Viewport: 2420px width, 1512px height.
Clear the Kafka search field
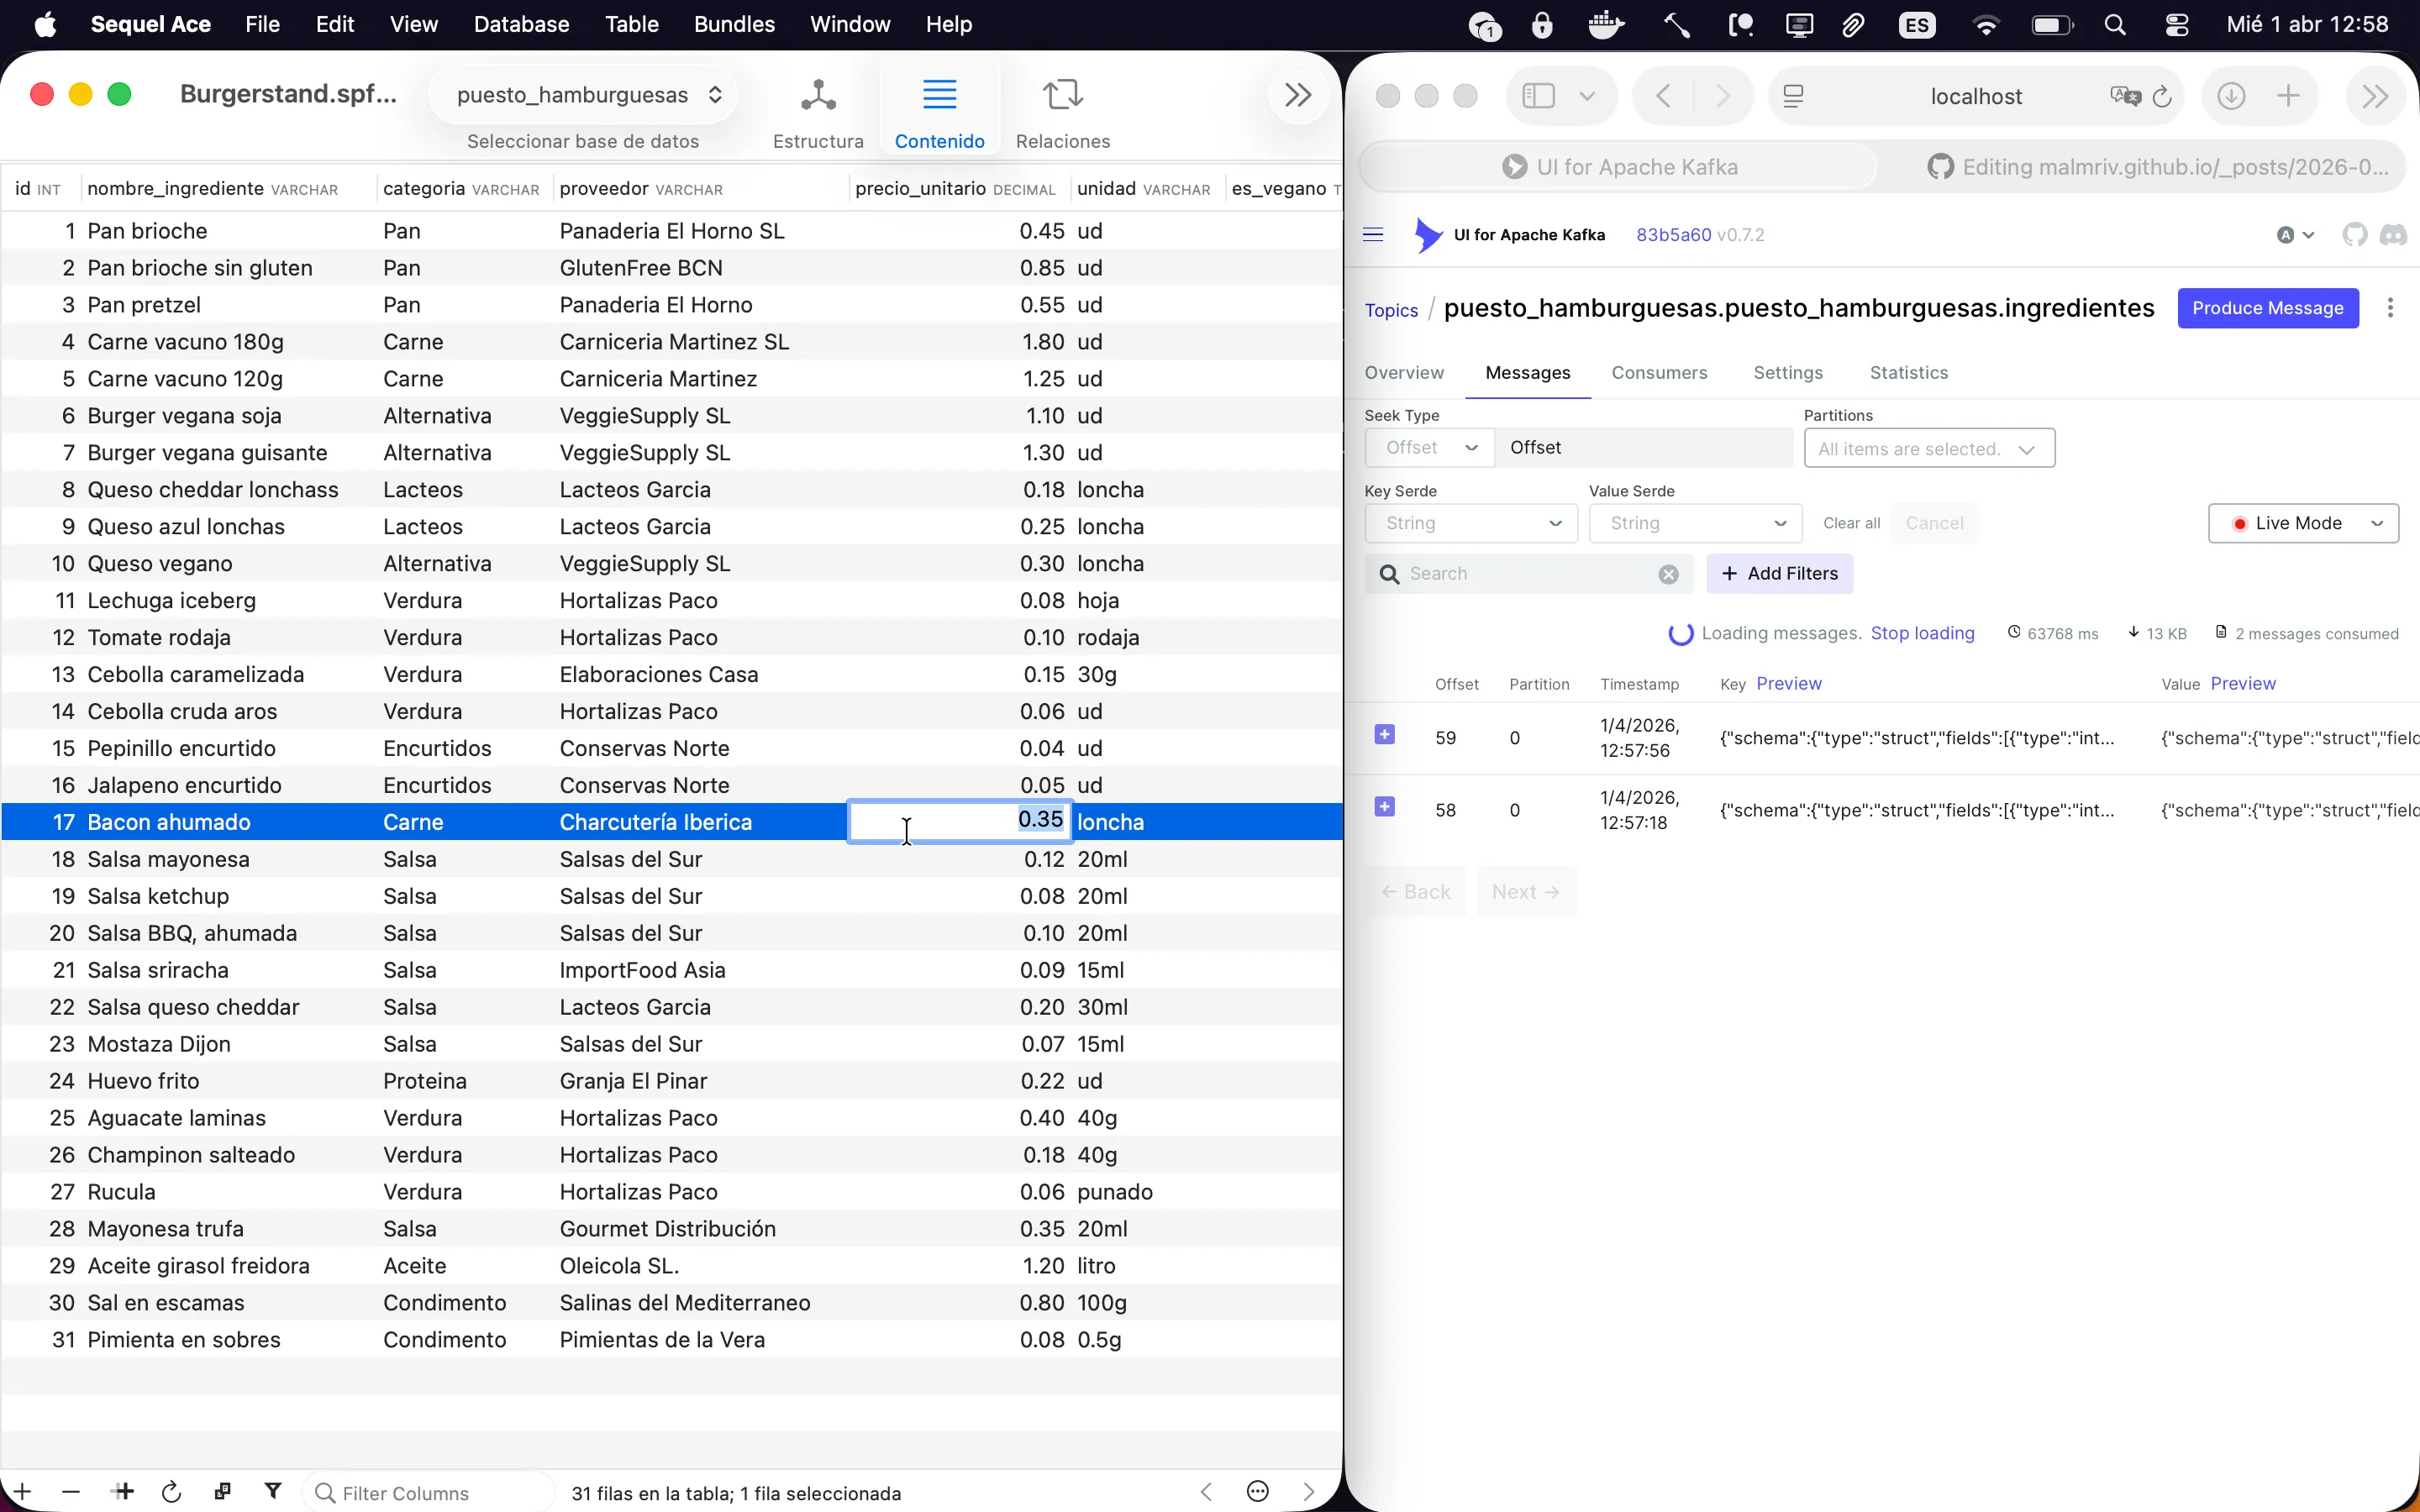tap(1668, 574)
